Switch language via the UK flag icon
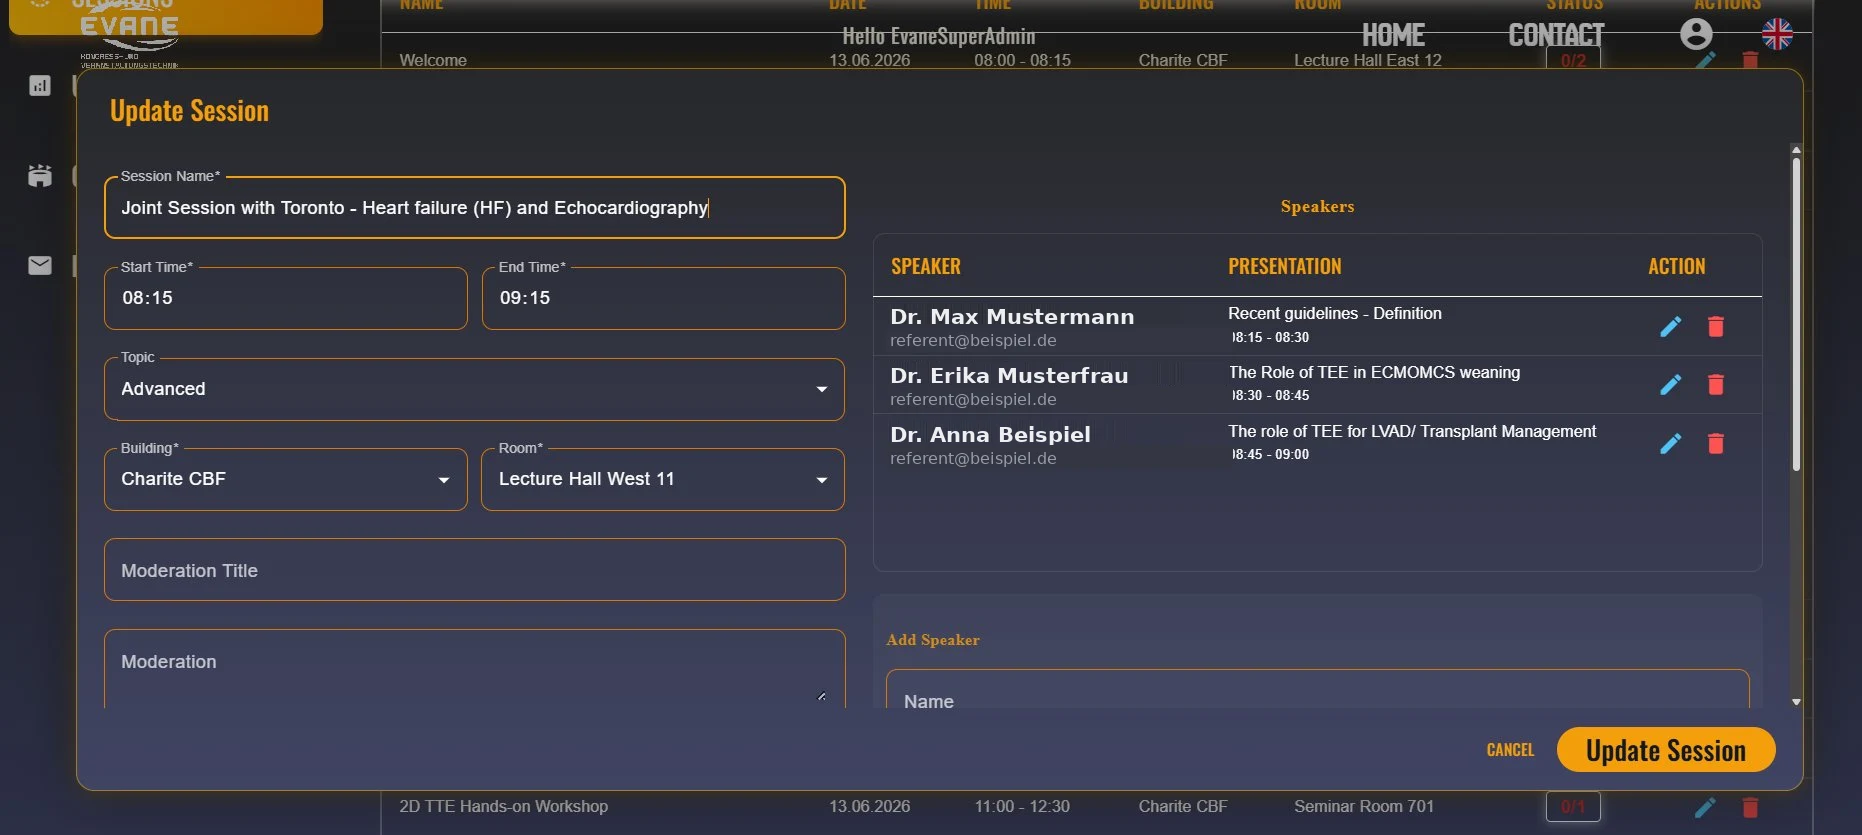Screen dimensions: 1862x835 [x=1777, y=34]
